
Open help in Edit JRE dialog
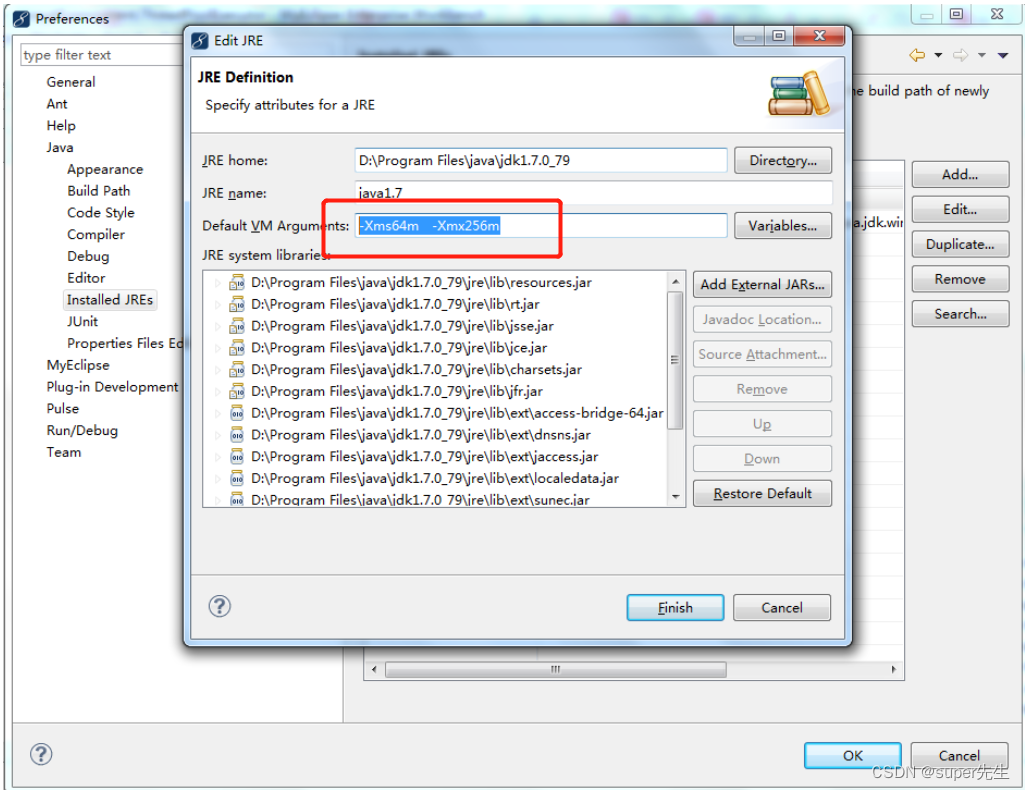coord(220,606)
